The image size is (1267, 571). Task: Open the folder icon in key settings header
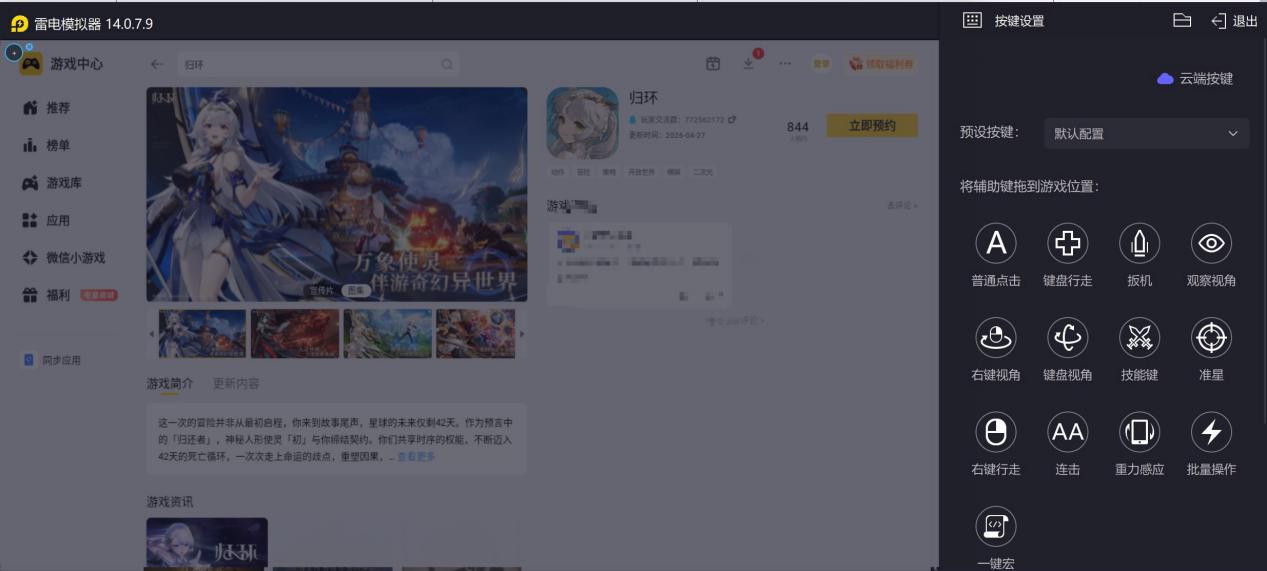click(1182, 20)
